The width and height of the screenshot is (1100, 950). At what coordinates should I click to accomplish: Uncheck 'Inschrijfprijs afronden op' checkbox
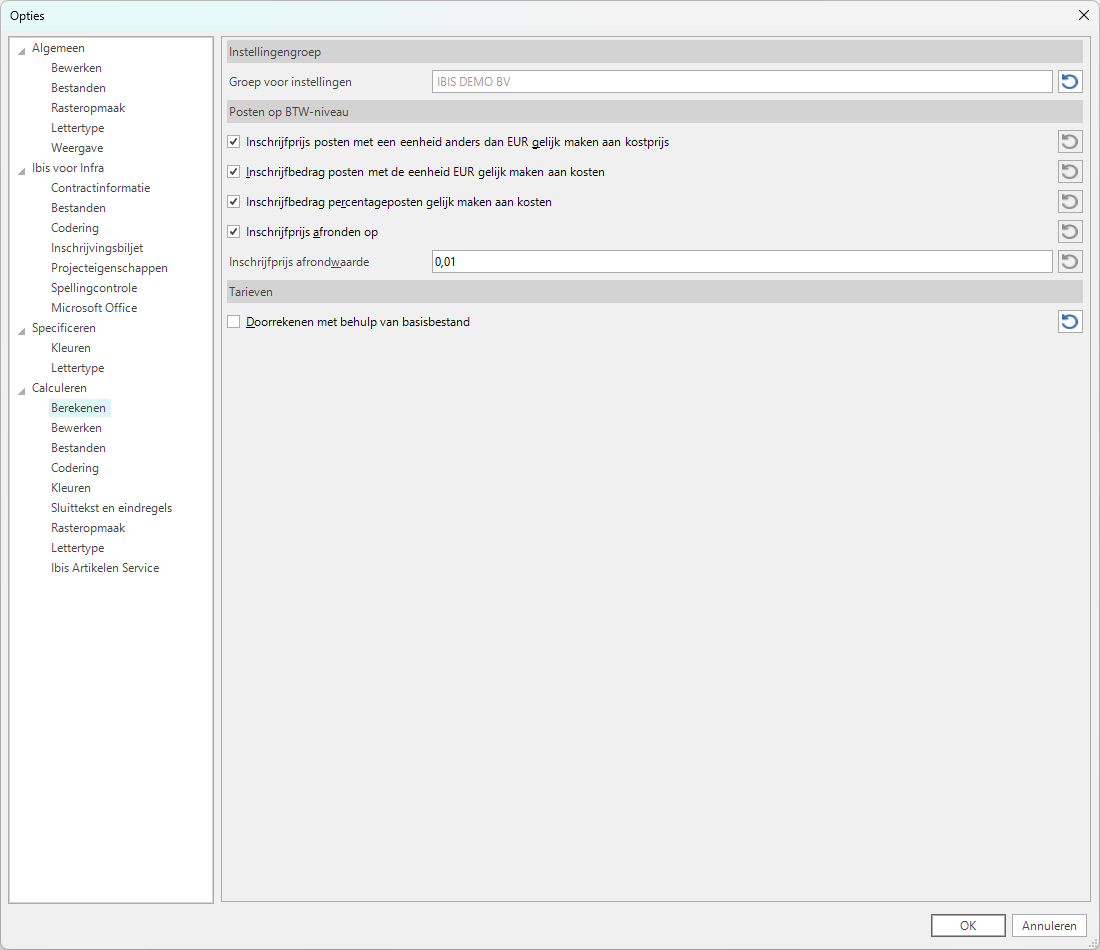tap(234, 232)
